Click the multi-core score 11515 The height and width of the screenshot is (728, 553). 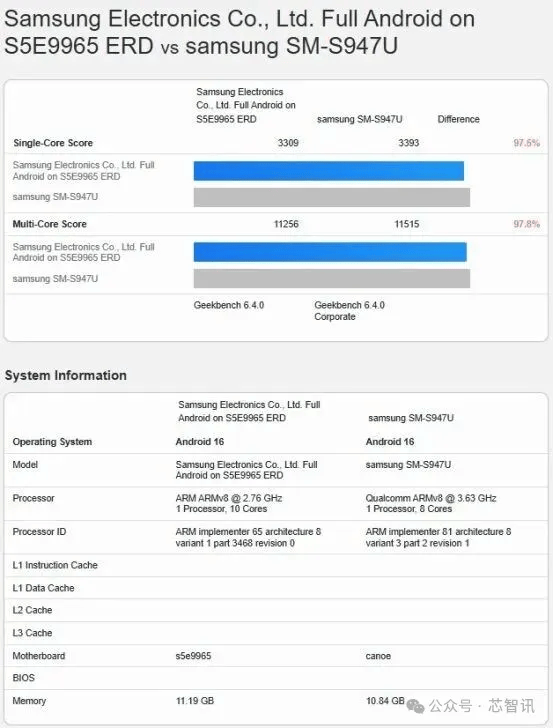click(x=407, y=224)
